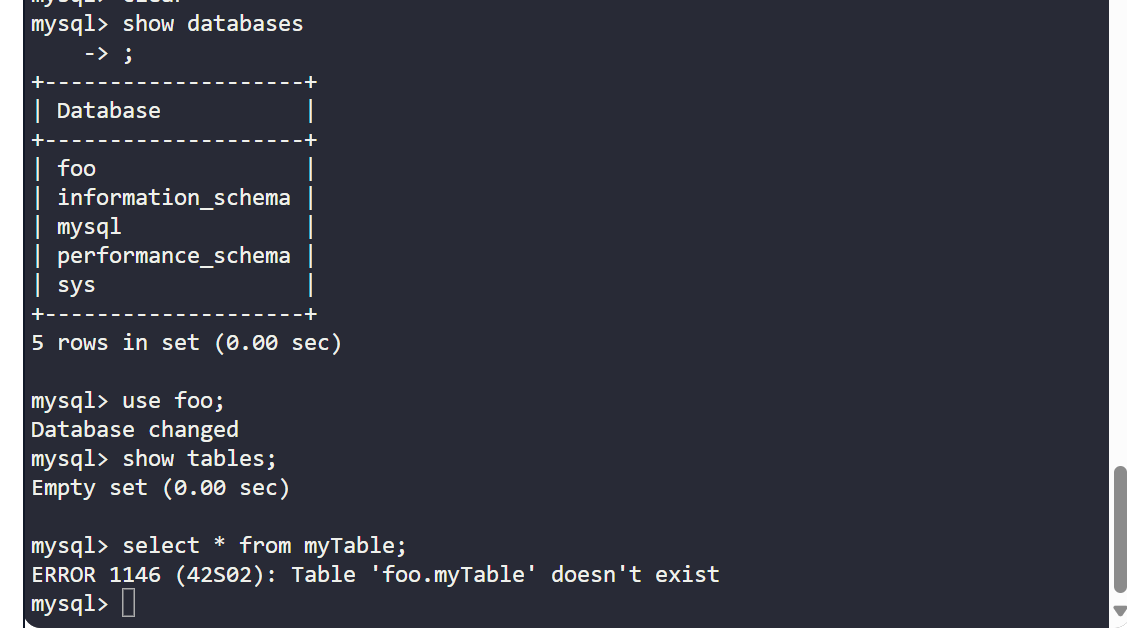Click the 'show databases' command text
Screen dimensions: 1127x634
point(213,24)
